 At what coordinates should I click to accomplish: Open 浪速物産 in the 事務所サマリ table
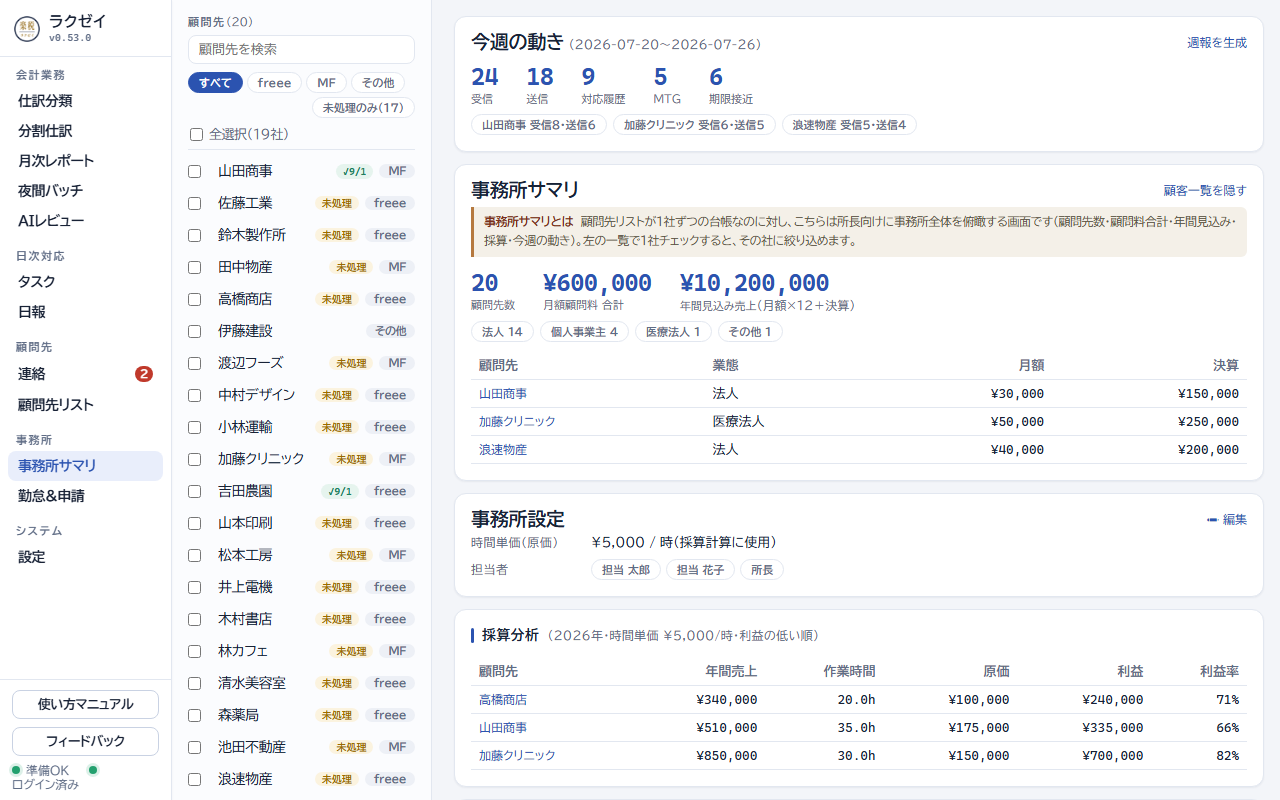(x=503, y=450)
